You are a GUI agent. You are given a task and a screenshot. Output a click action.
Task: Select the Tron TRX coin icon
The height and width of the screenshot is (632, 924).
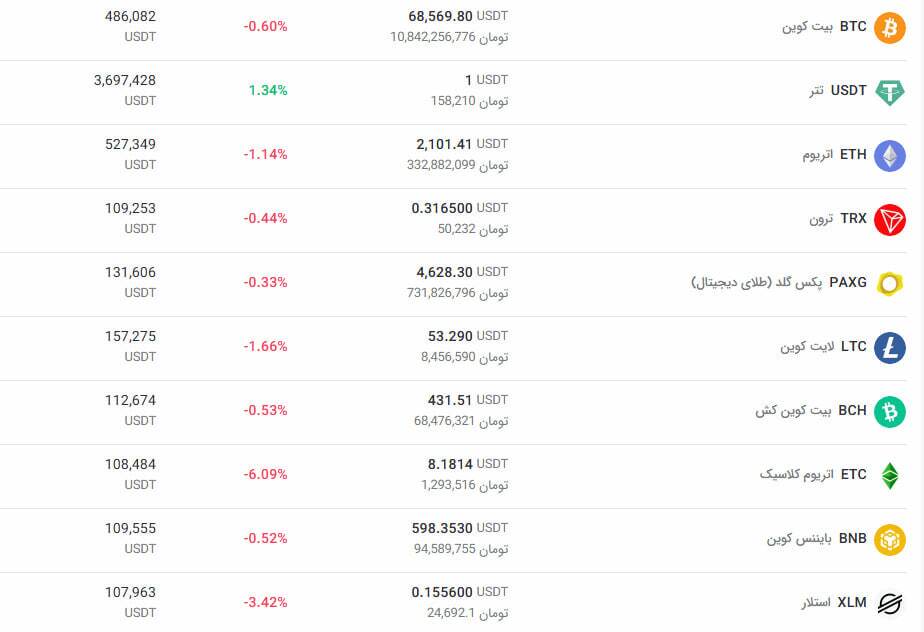pos(889,219)
